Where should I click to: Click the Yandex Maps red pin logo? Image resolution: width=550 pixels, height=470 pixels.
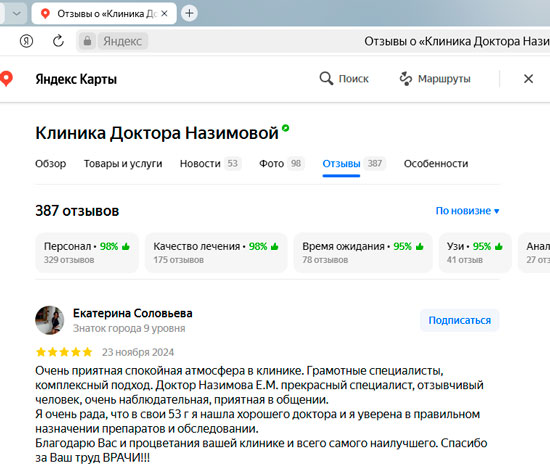[6, 79]
